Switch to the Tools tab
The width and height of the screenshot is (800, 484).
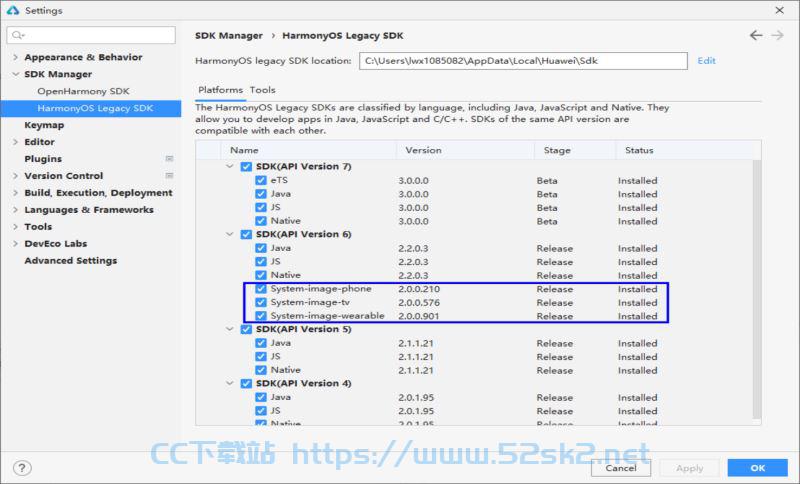pos(262,90)
